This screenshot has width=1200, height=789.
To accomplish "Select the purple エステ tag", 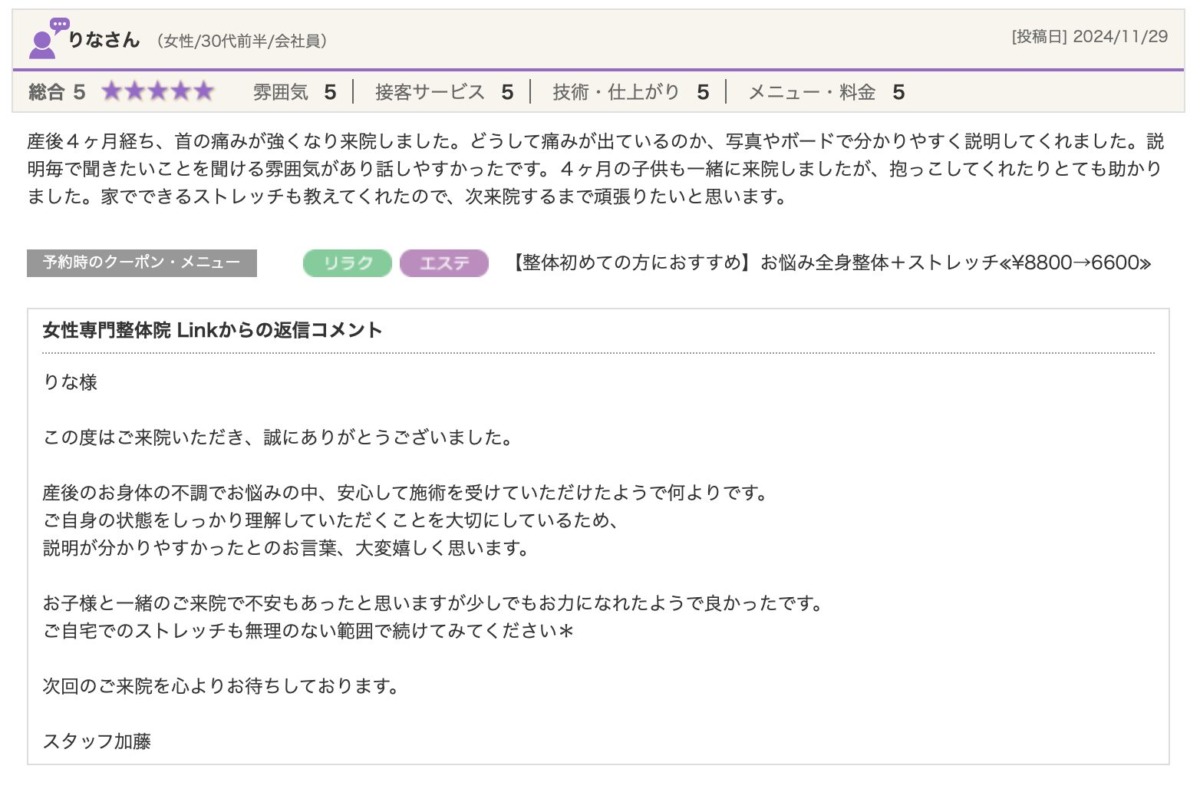I will click(x=444, y=263).
